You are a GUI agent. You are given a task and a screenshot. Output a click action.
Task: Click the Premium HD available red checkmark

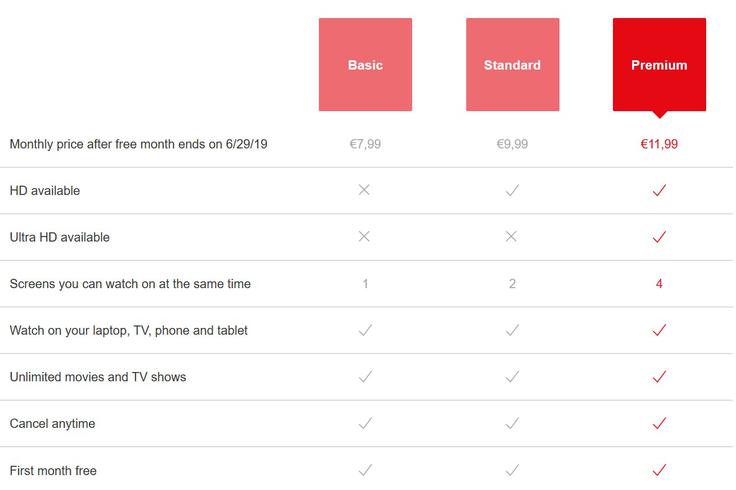coord(659,190)
